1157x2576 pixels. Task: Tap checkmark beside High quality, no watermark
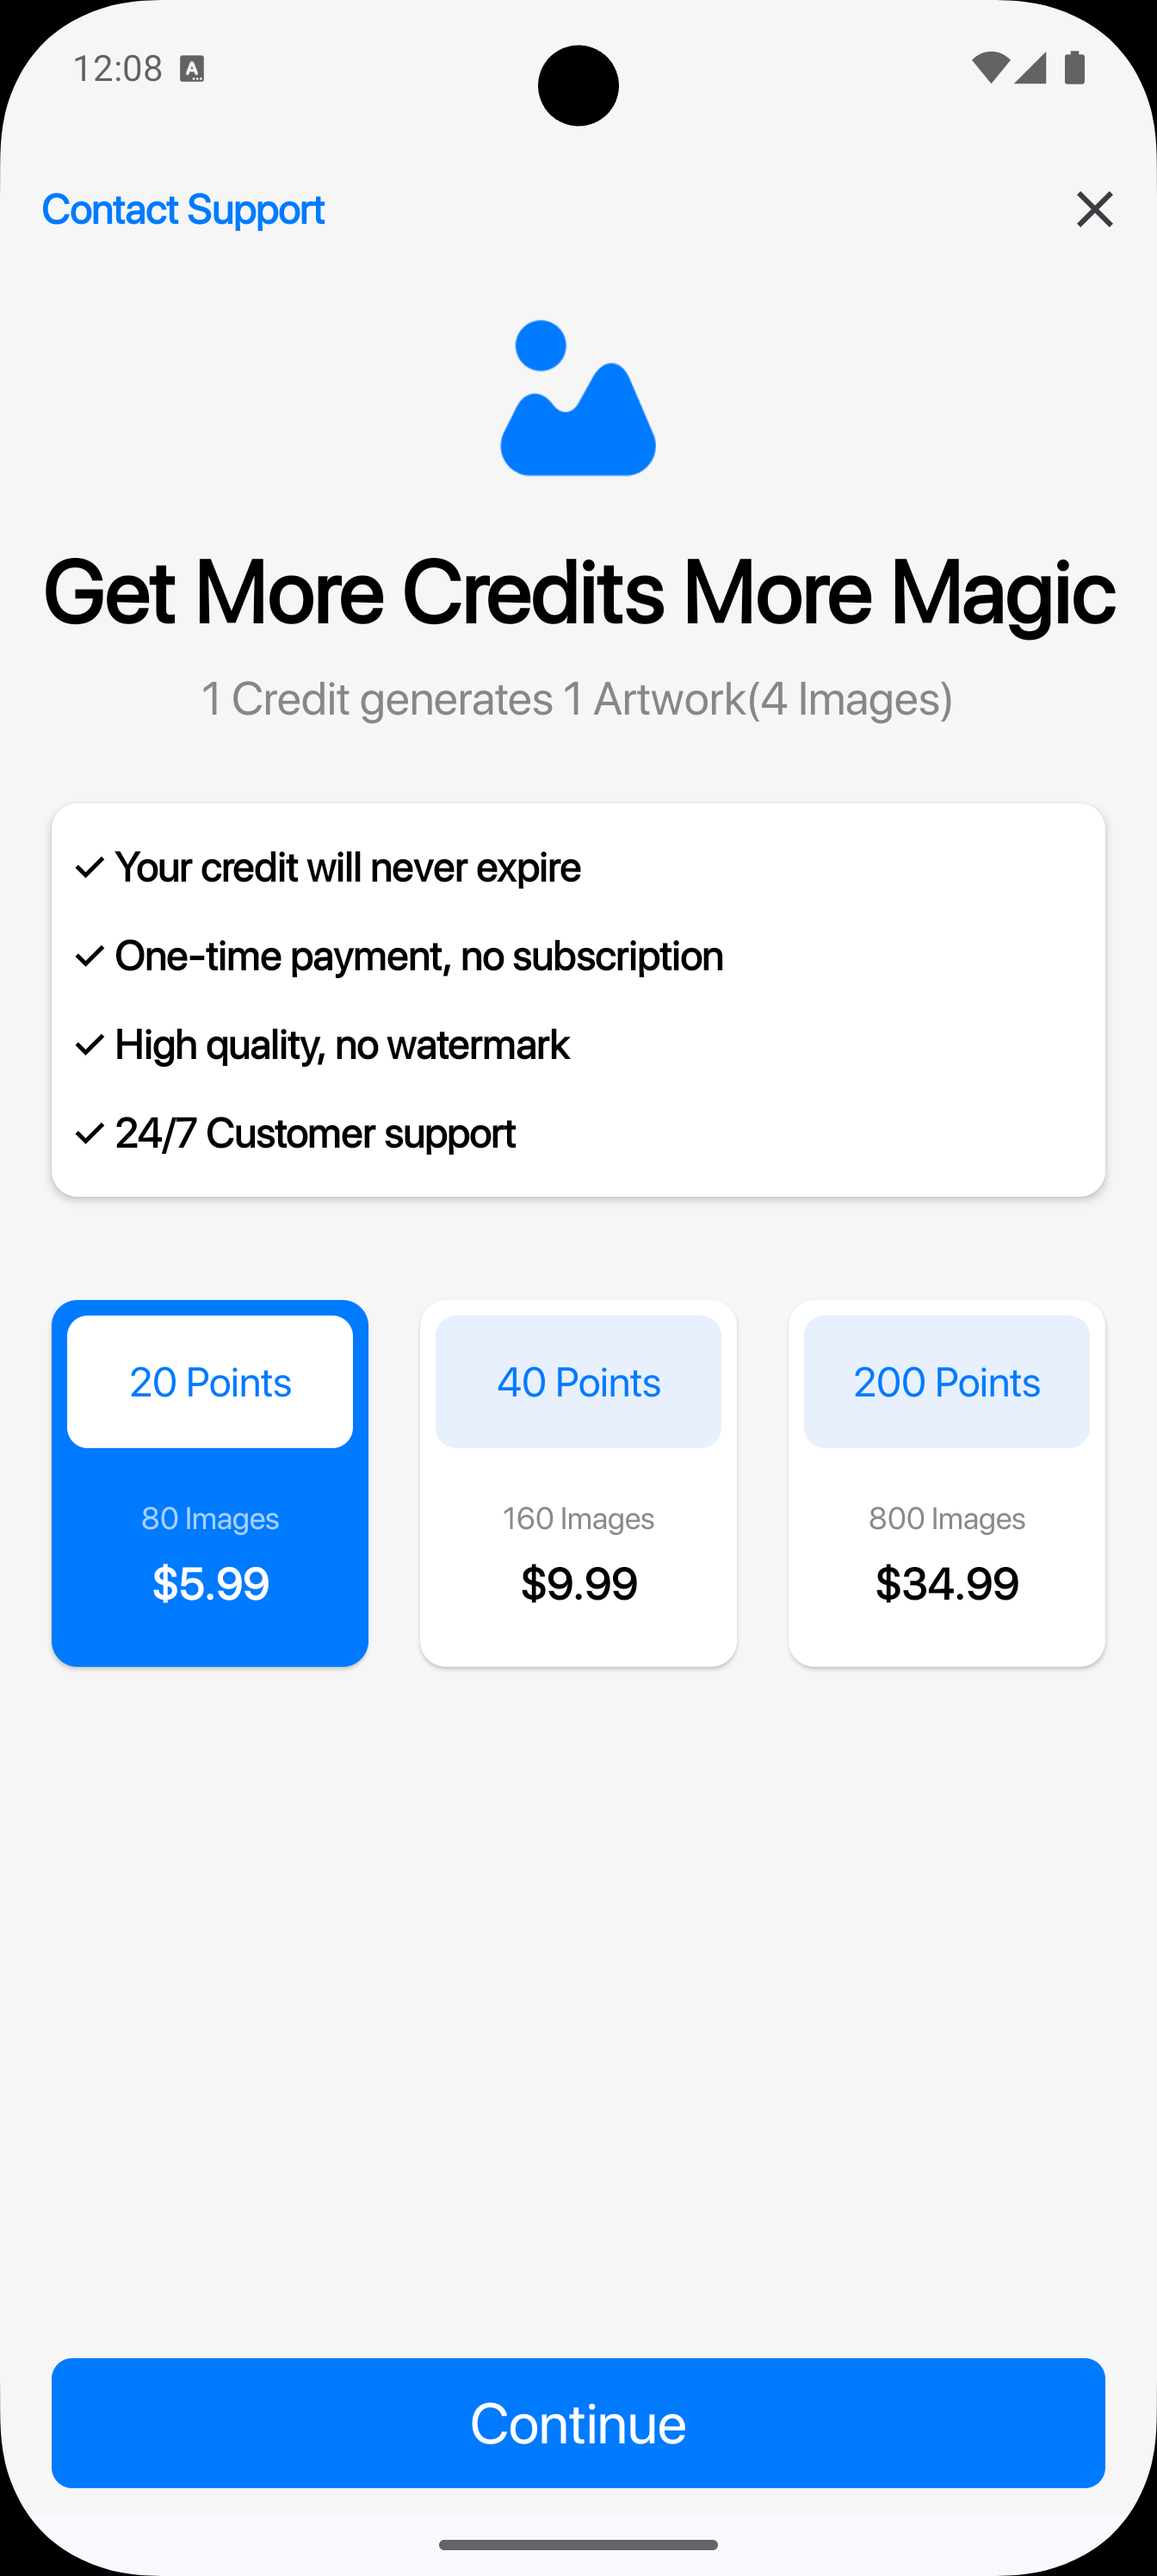click(90, 1045)
